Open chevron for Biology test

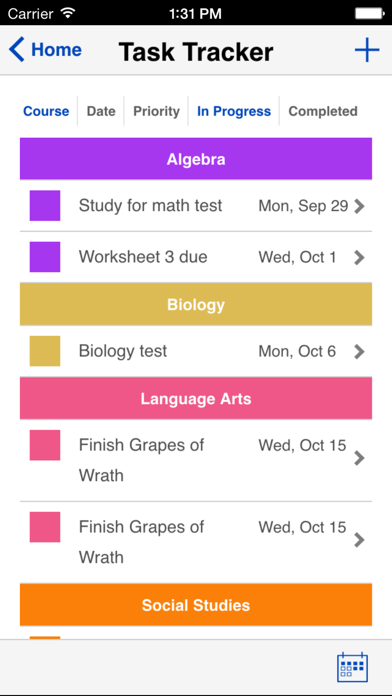(359, 352)
